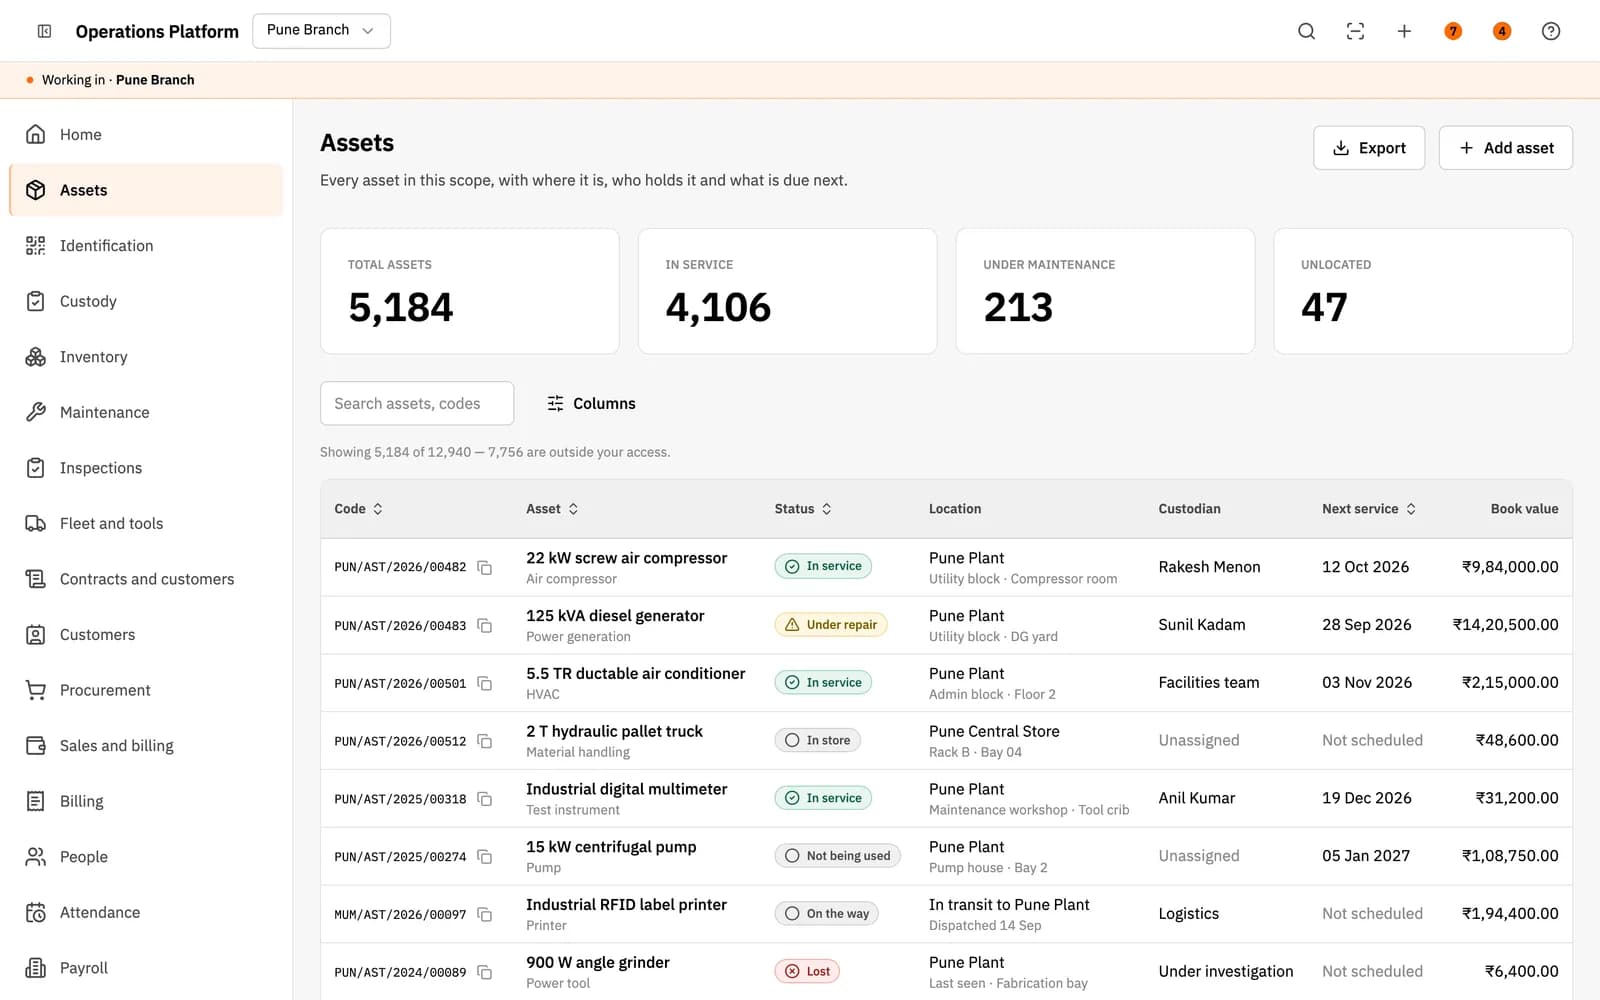Click book value ₹14,20,500.00

coord(1505,625)
